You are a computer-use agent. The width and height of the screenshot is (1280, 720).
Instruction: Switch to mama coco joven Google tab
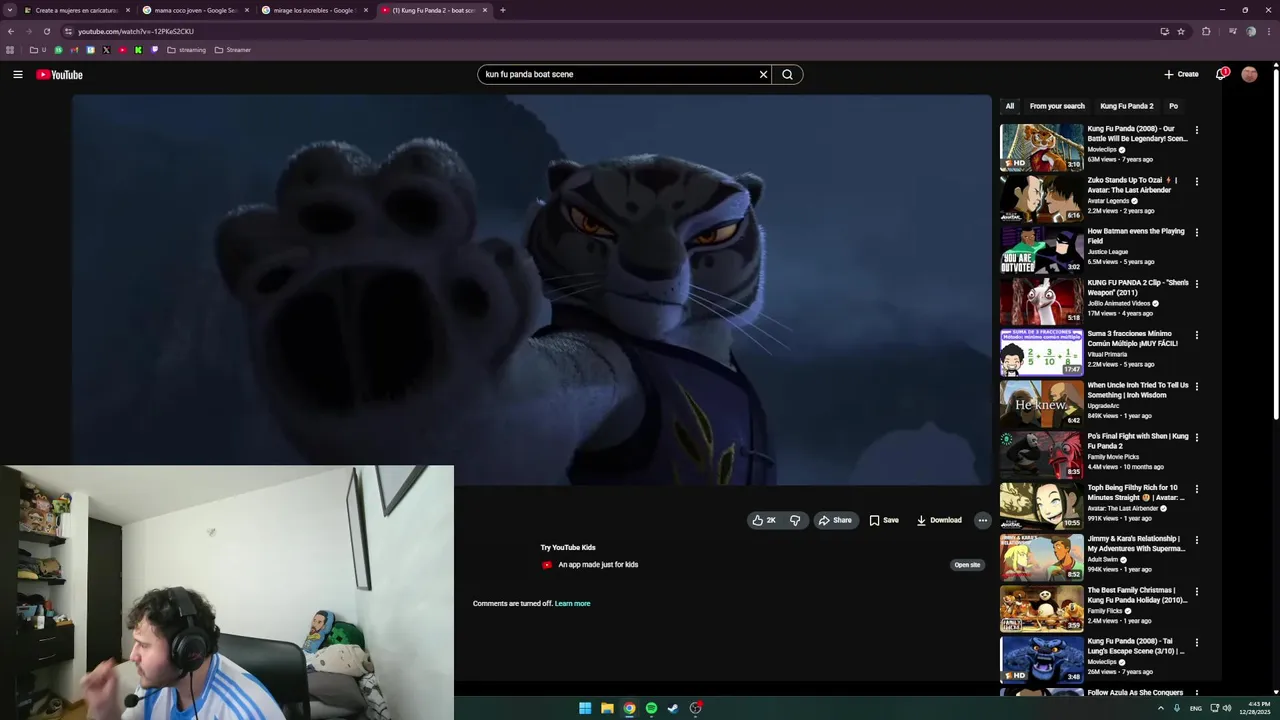195,10
